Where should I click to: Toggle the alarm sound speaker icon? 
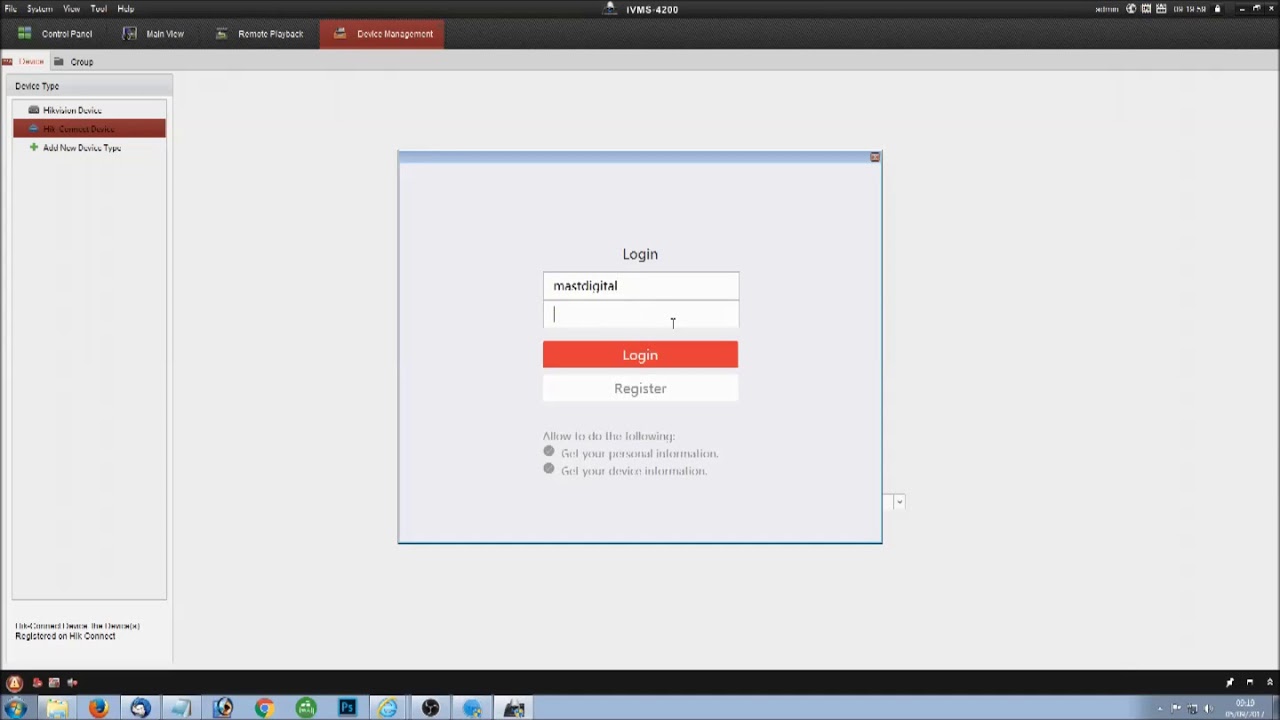[72, 683]
